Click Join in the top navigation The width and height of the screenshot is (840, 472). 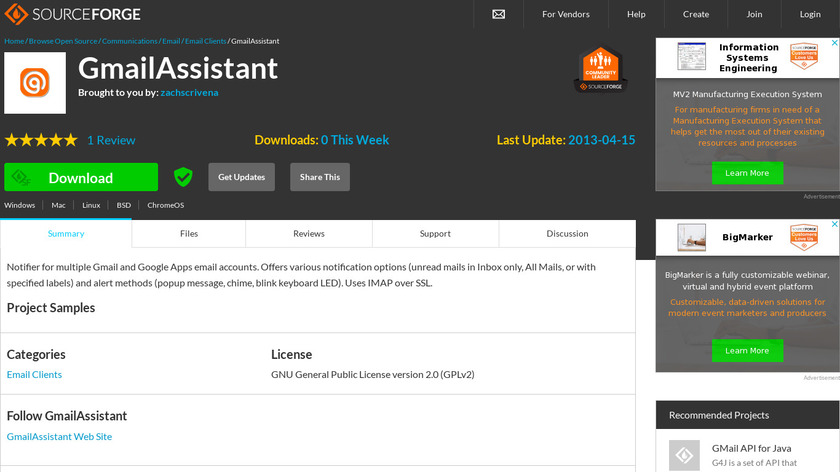pyautogui.click(x=754, y=14)
